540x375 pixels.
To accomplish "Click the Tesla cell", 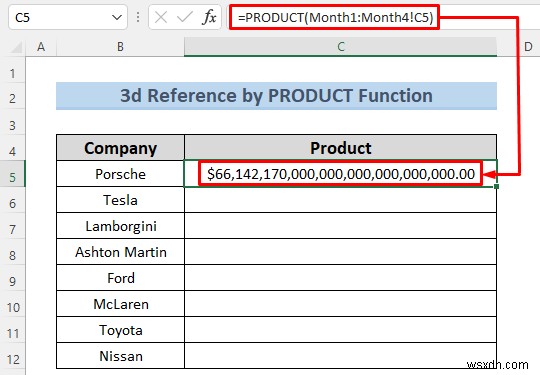I will [120, 200].
